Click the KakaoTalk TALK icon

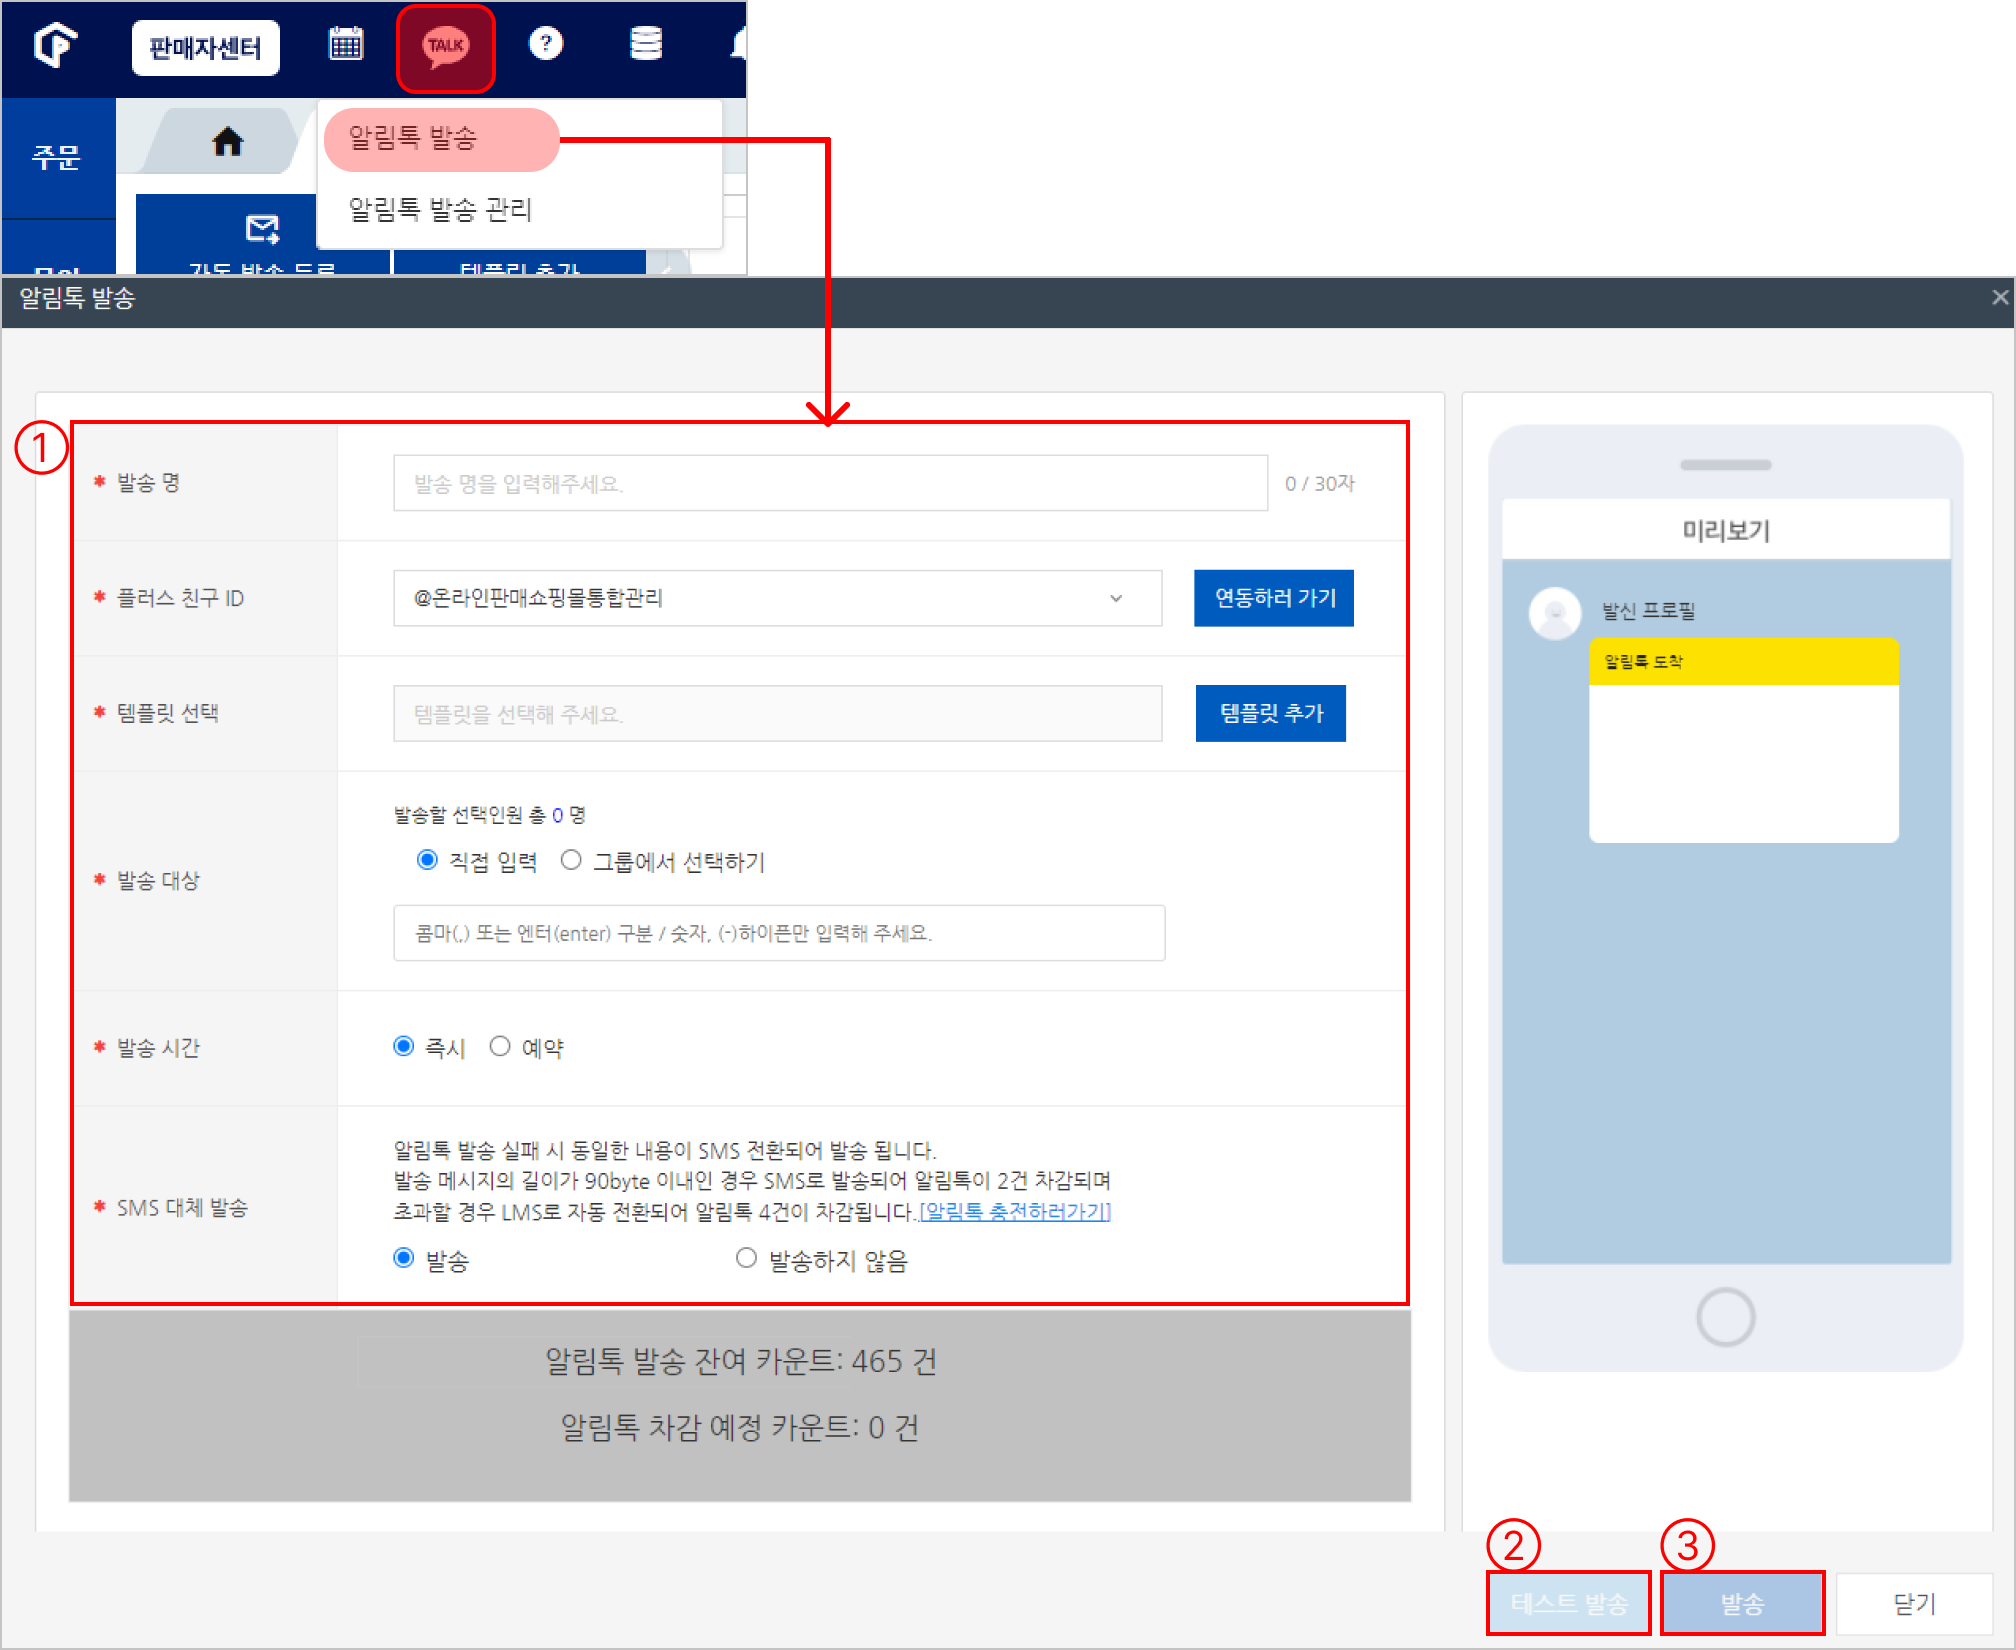pyautogui.click(x=446, y=46)
